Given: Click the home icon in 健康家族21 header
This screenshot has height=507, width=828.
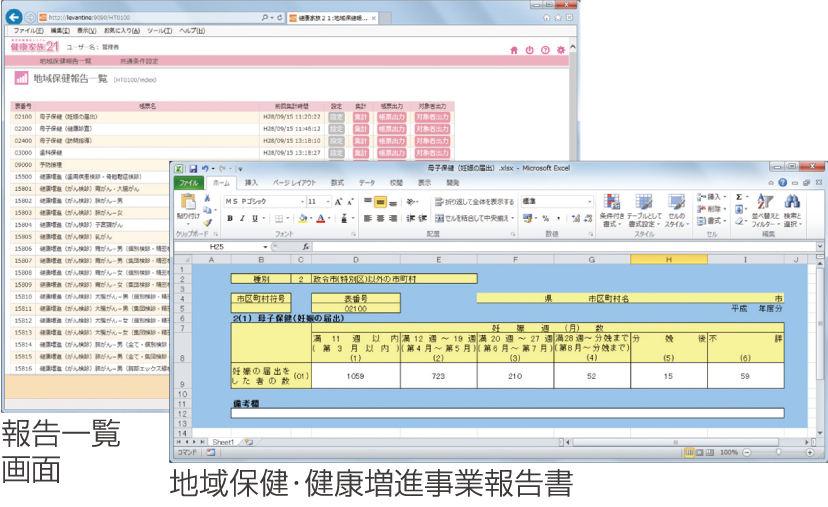Looking at the screenshot, I should click(x=514, y=50).
